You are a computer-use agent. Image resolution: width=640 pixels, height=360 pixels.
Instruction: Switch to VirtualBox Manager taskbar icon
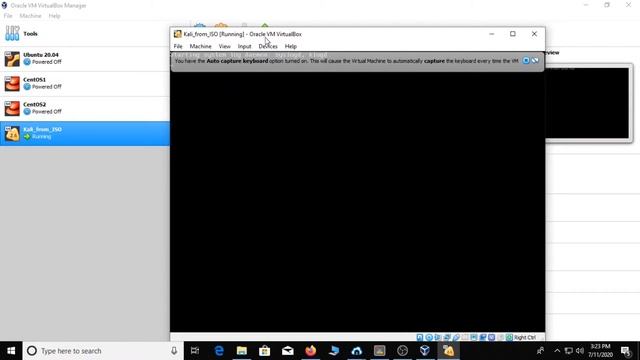tap(425, 351)
